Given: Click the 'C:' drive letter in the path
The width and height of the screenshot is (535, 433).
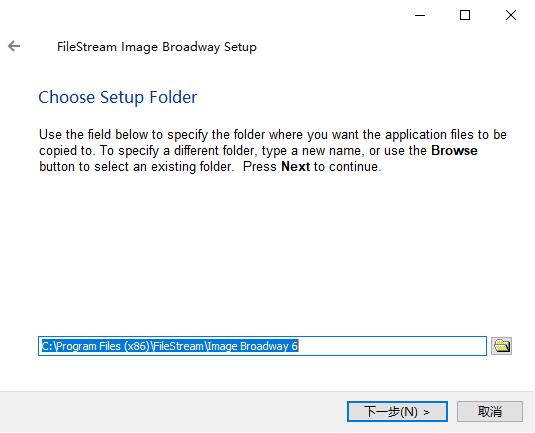Looking at the screenshot, I should click(x=47, y=346).
